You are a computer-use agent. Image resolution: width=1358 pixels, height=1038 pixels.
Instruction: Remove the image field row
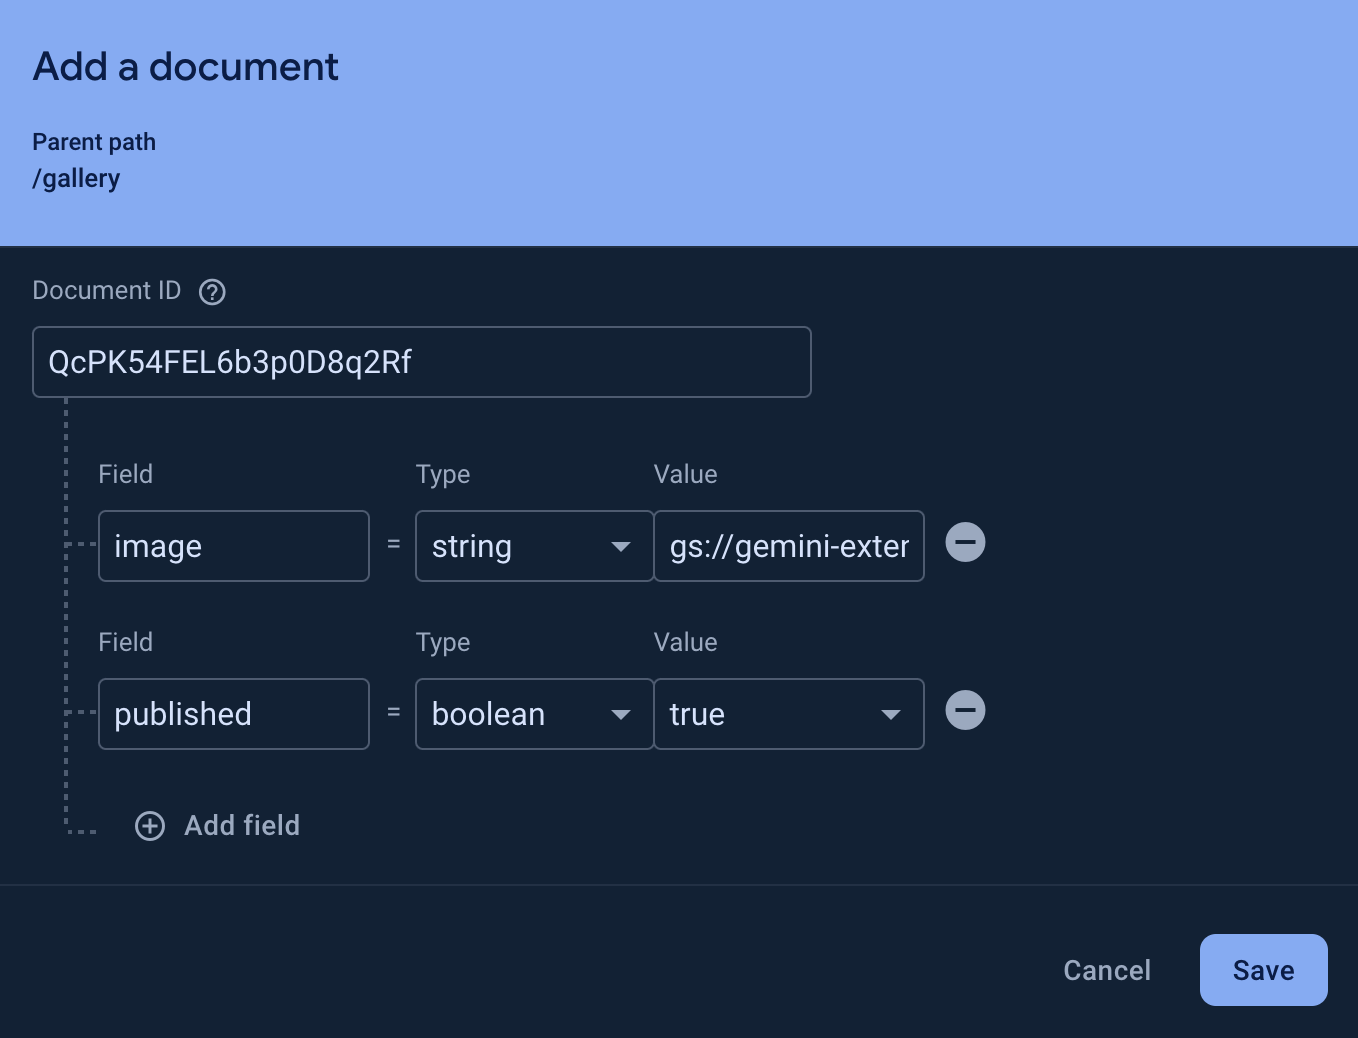(x=965, y=543)
